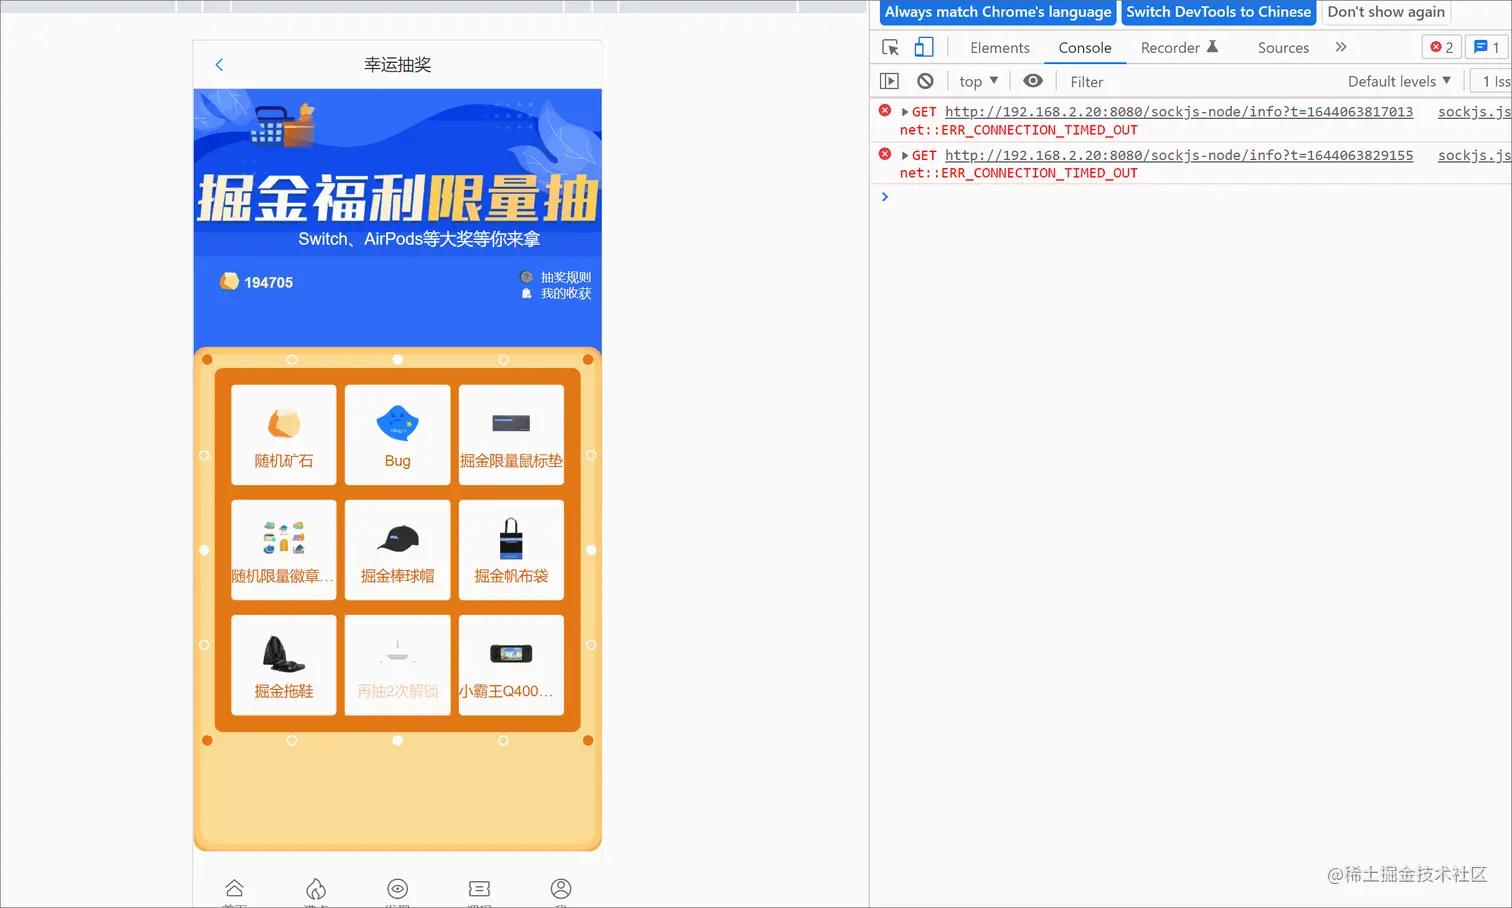Open URL ending t=1644063817013
The image size is (1512, 908).
pos(1179,112)
